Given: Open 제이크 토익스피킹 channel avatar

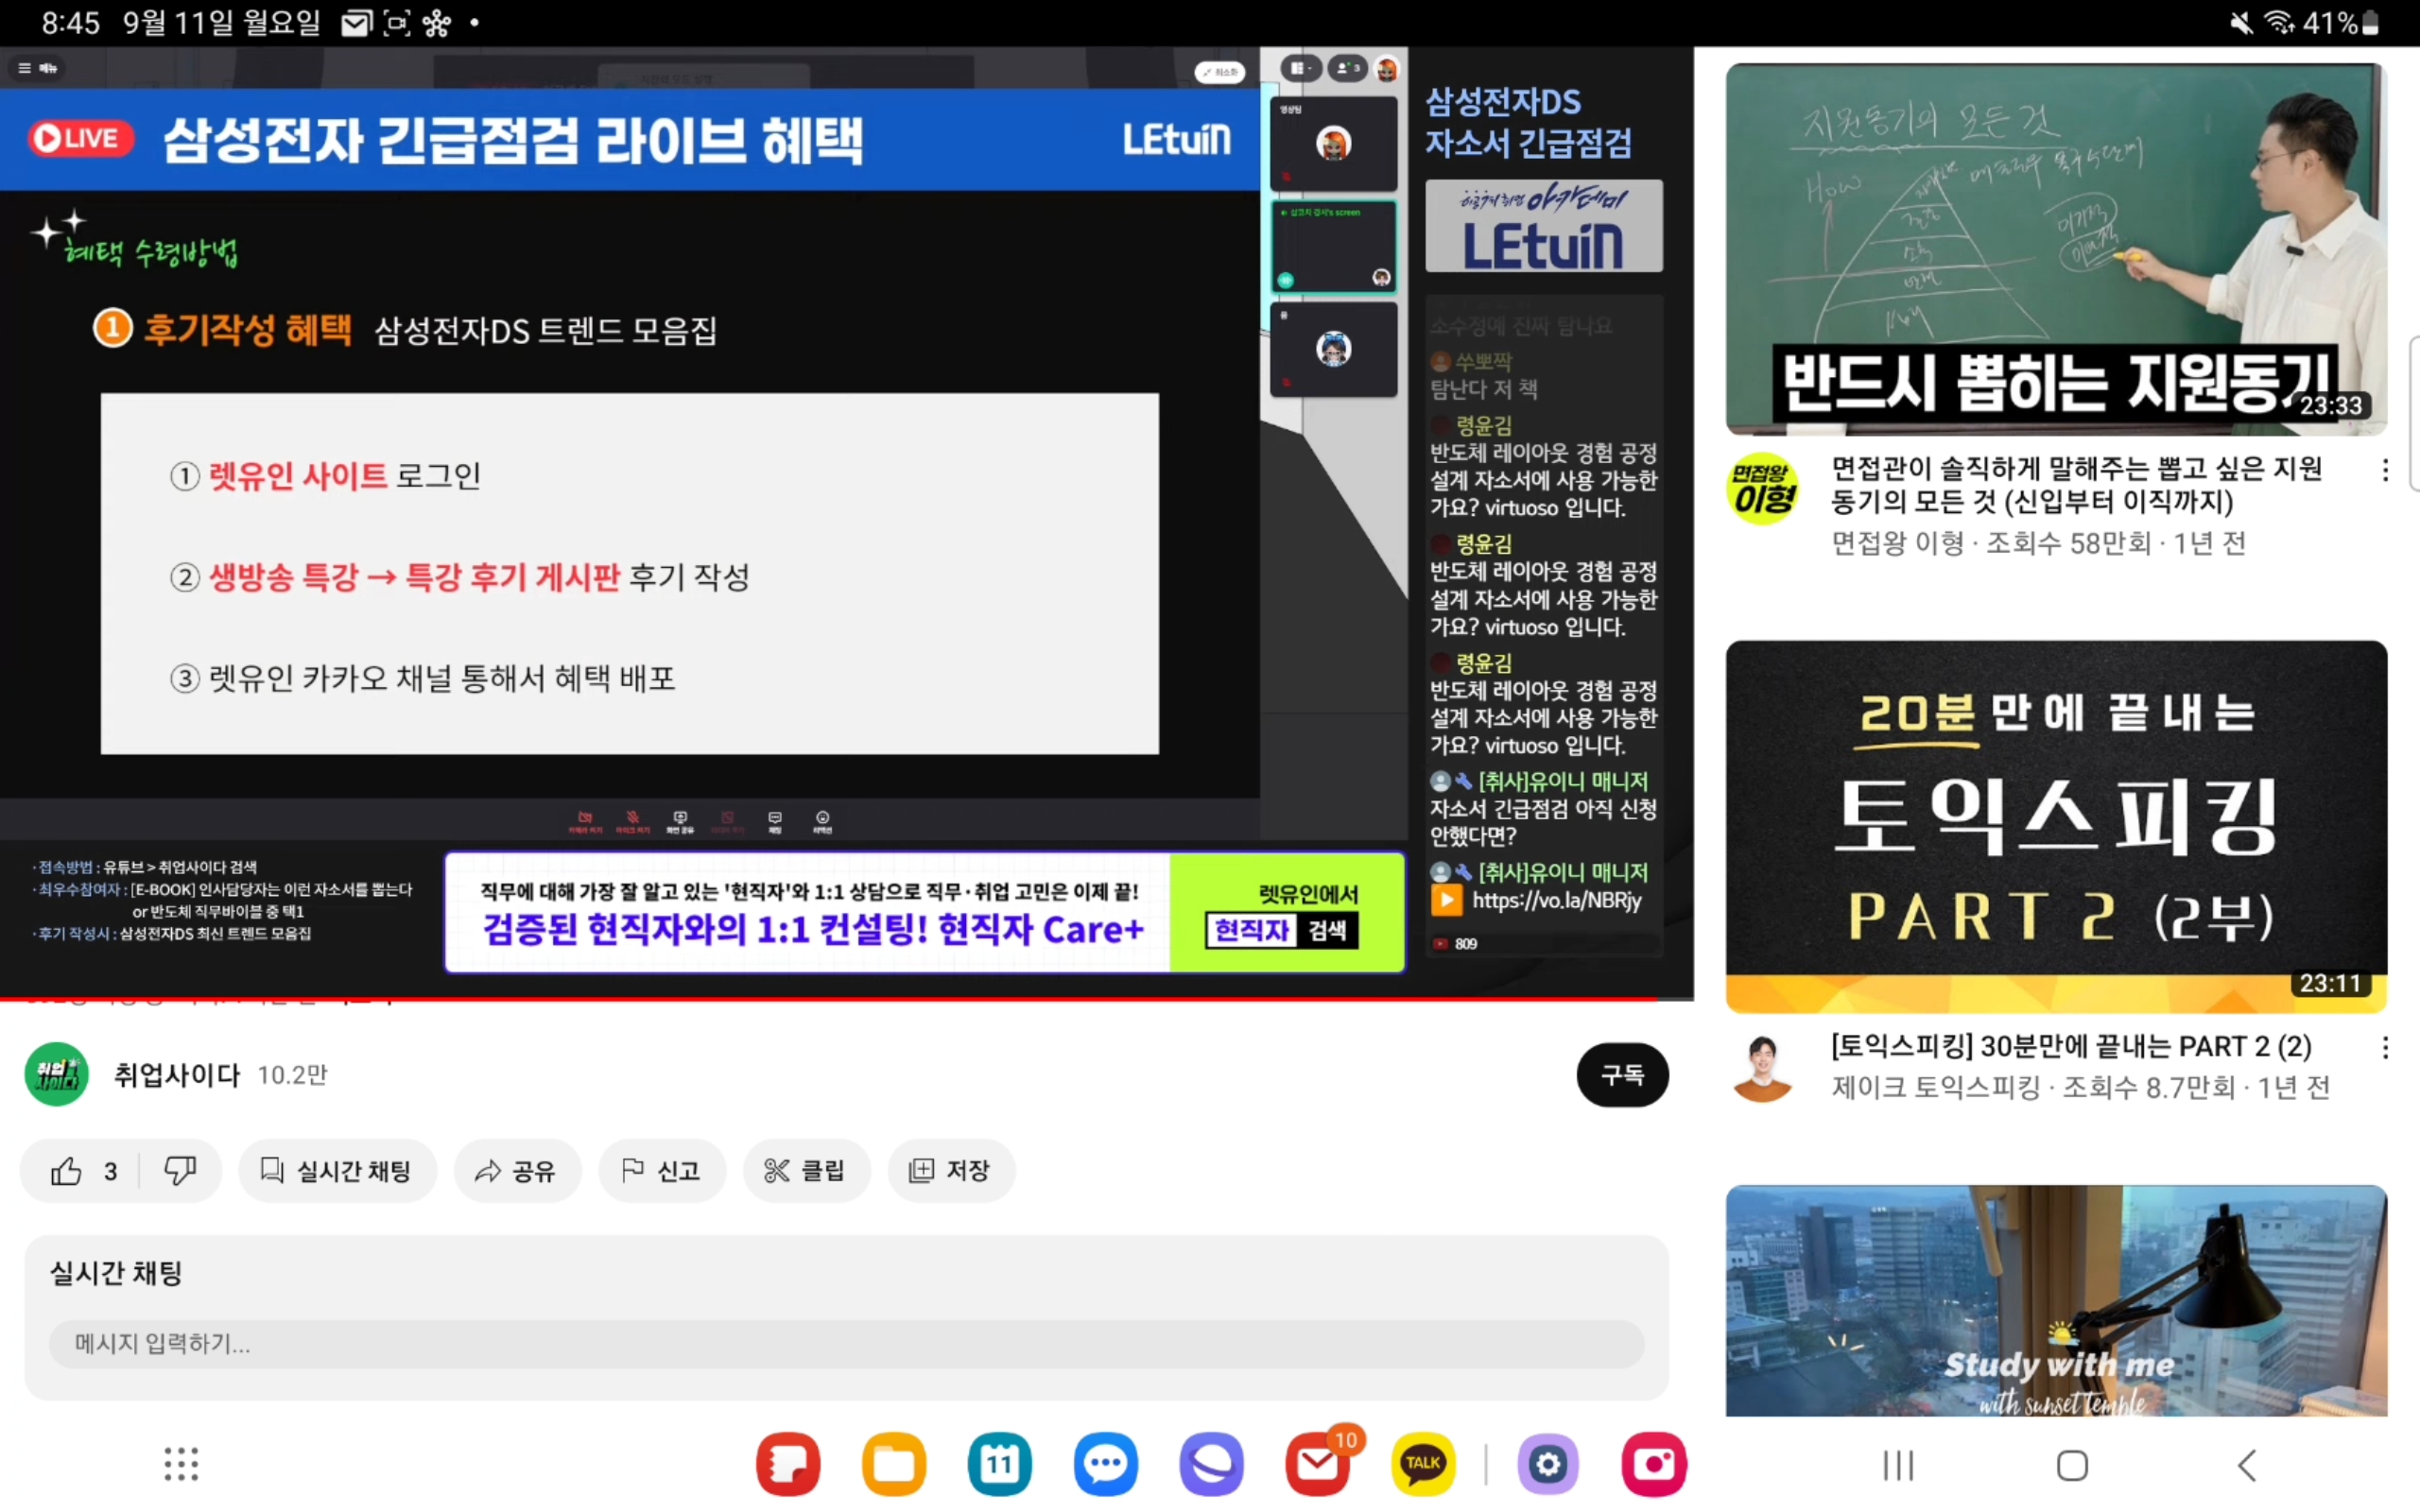Looking at the screenshot, I should point(1763,1068).
